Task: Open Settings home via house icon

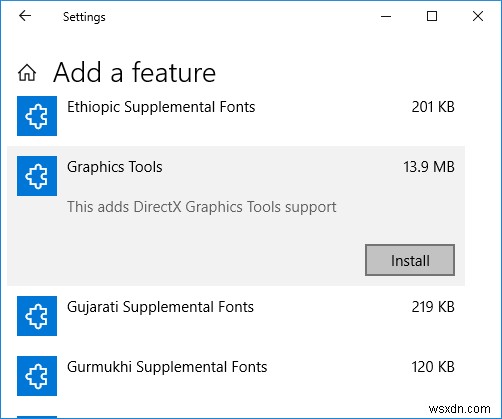Action: 27,73
